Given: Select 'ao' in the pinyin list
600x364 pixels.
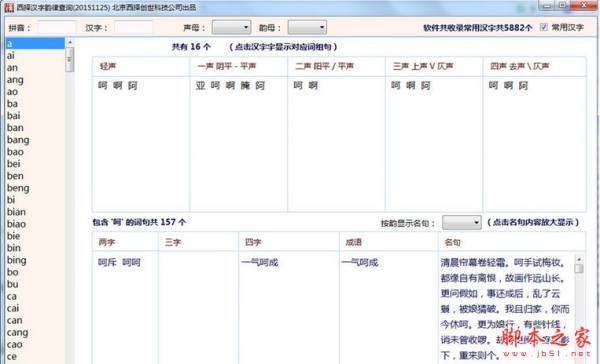Looking at the screenshot, I should pyautogui.click(x=35, y=92).
